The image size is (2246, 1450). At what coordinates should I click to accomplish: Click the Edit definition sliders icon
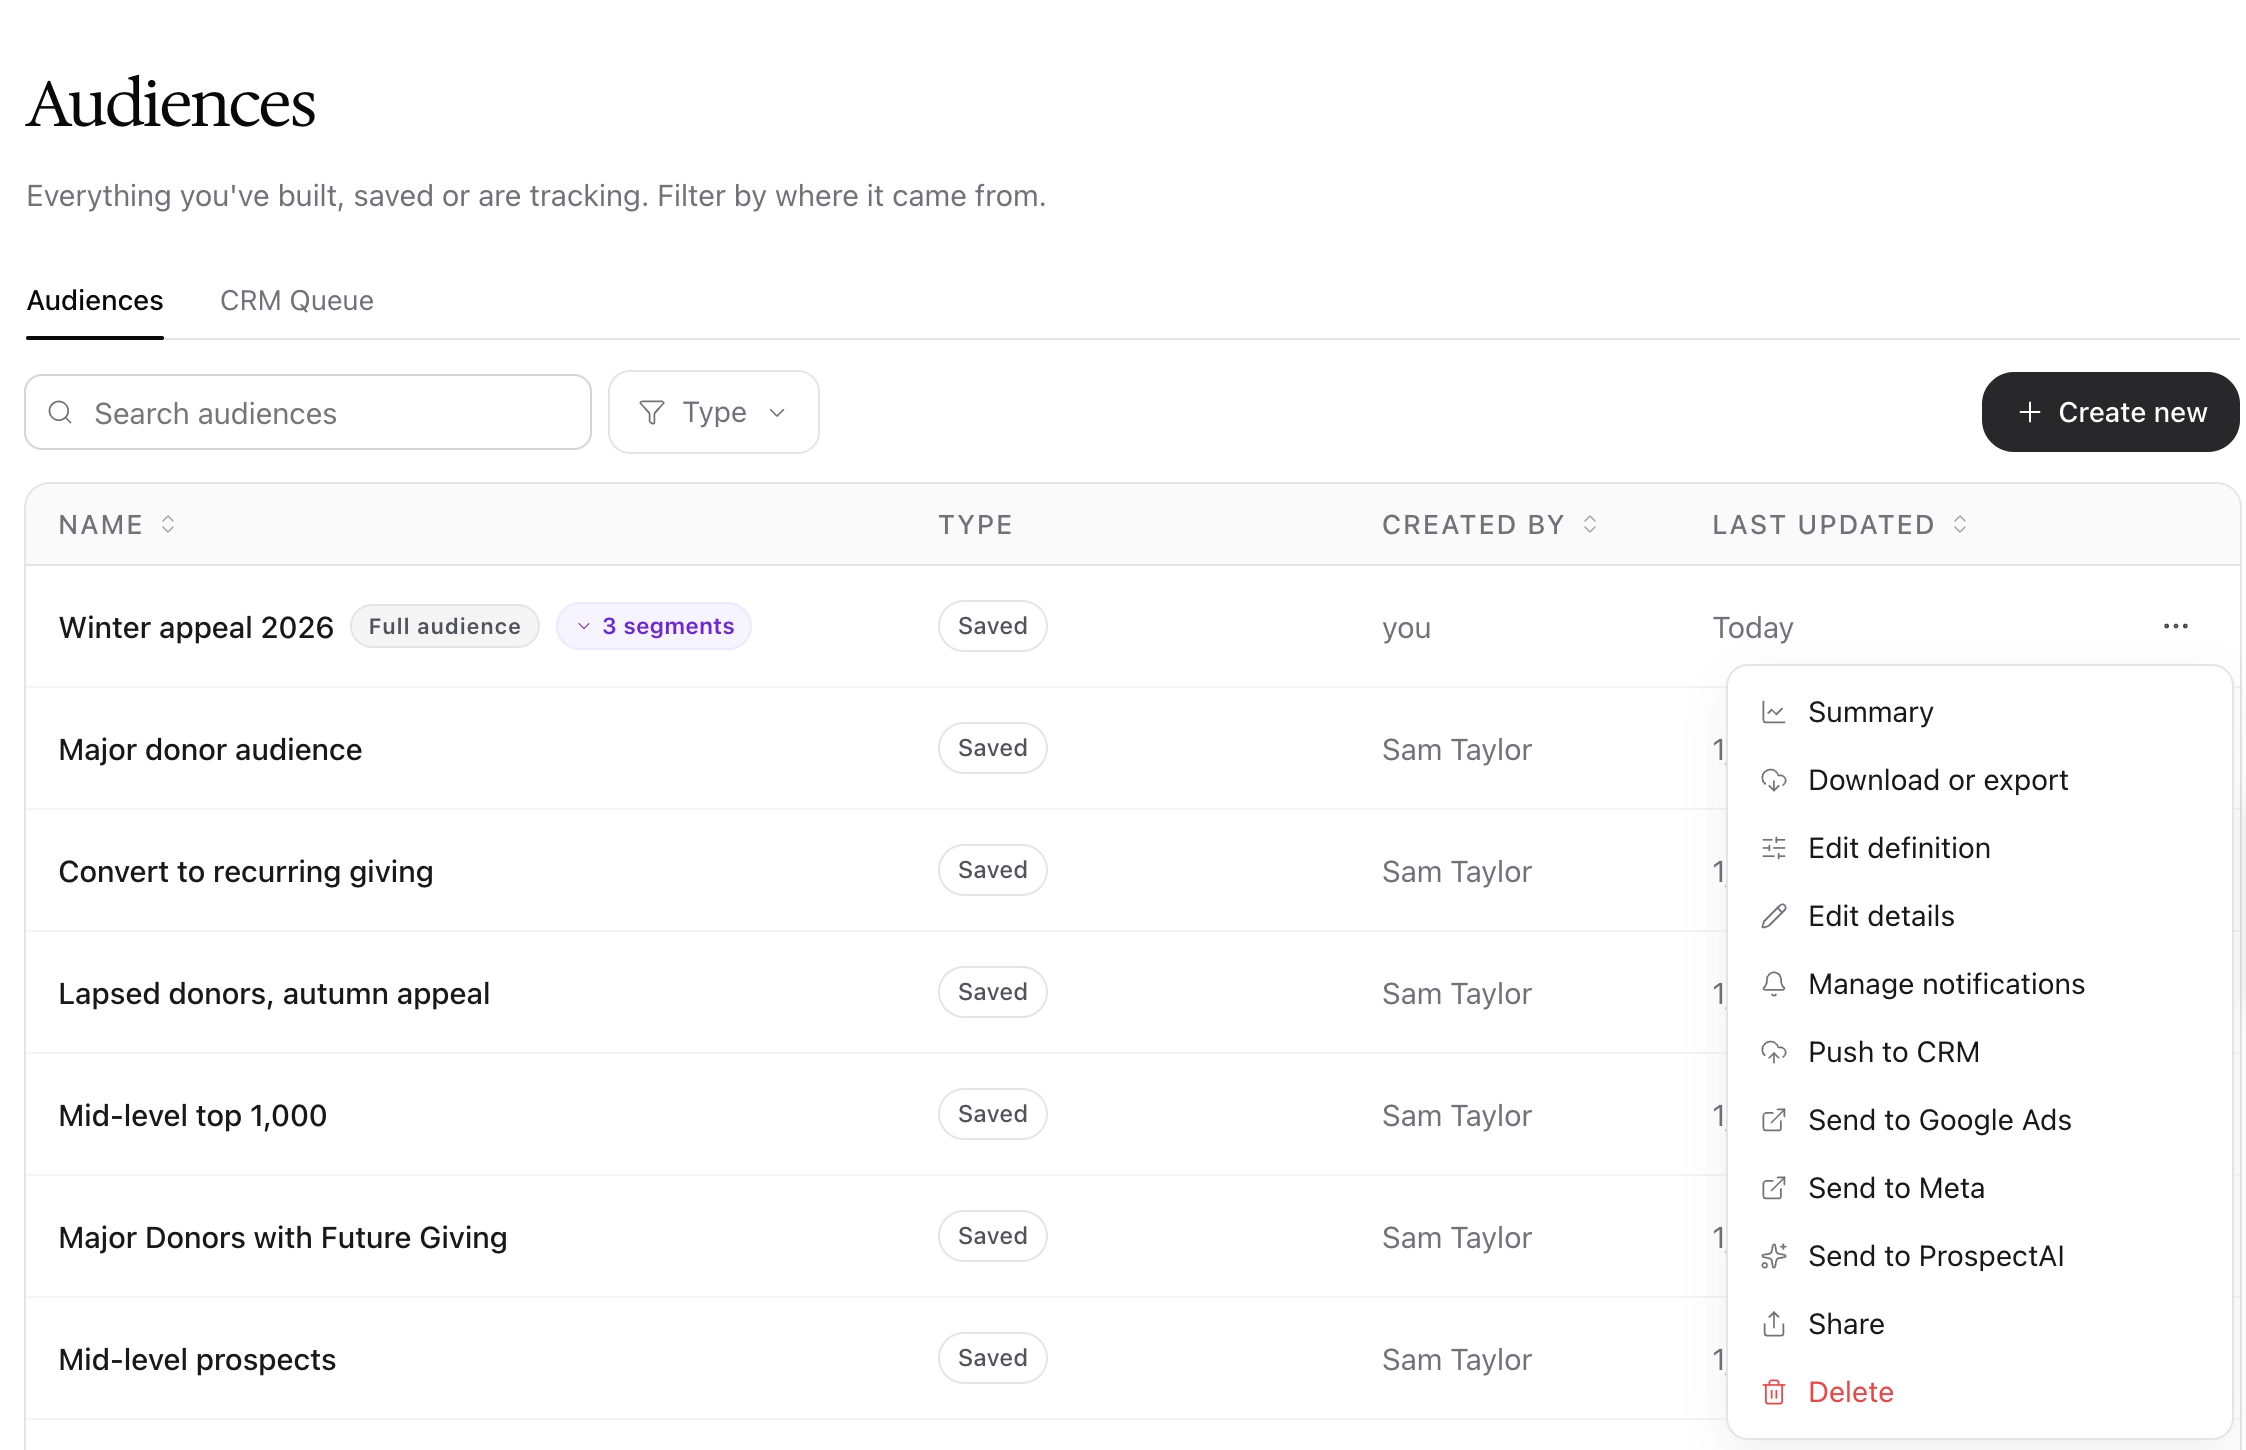point(1774,848)
